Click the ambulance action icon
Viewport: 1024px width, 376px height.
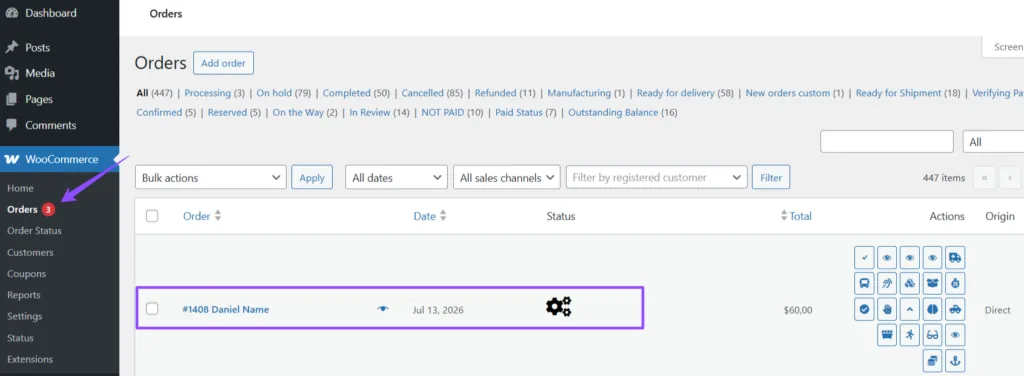955,258
